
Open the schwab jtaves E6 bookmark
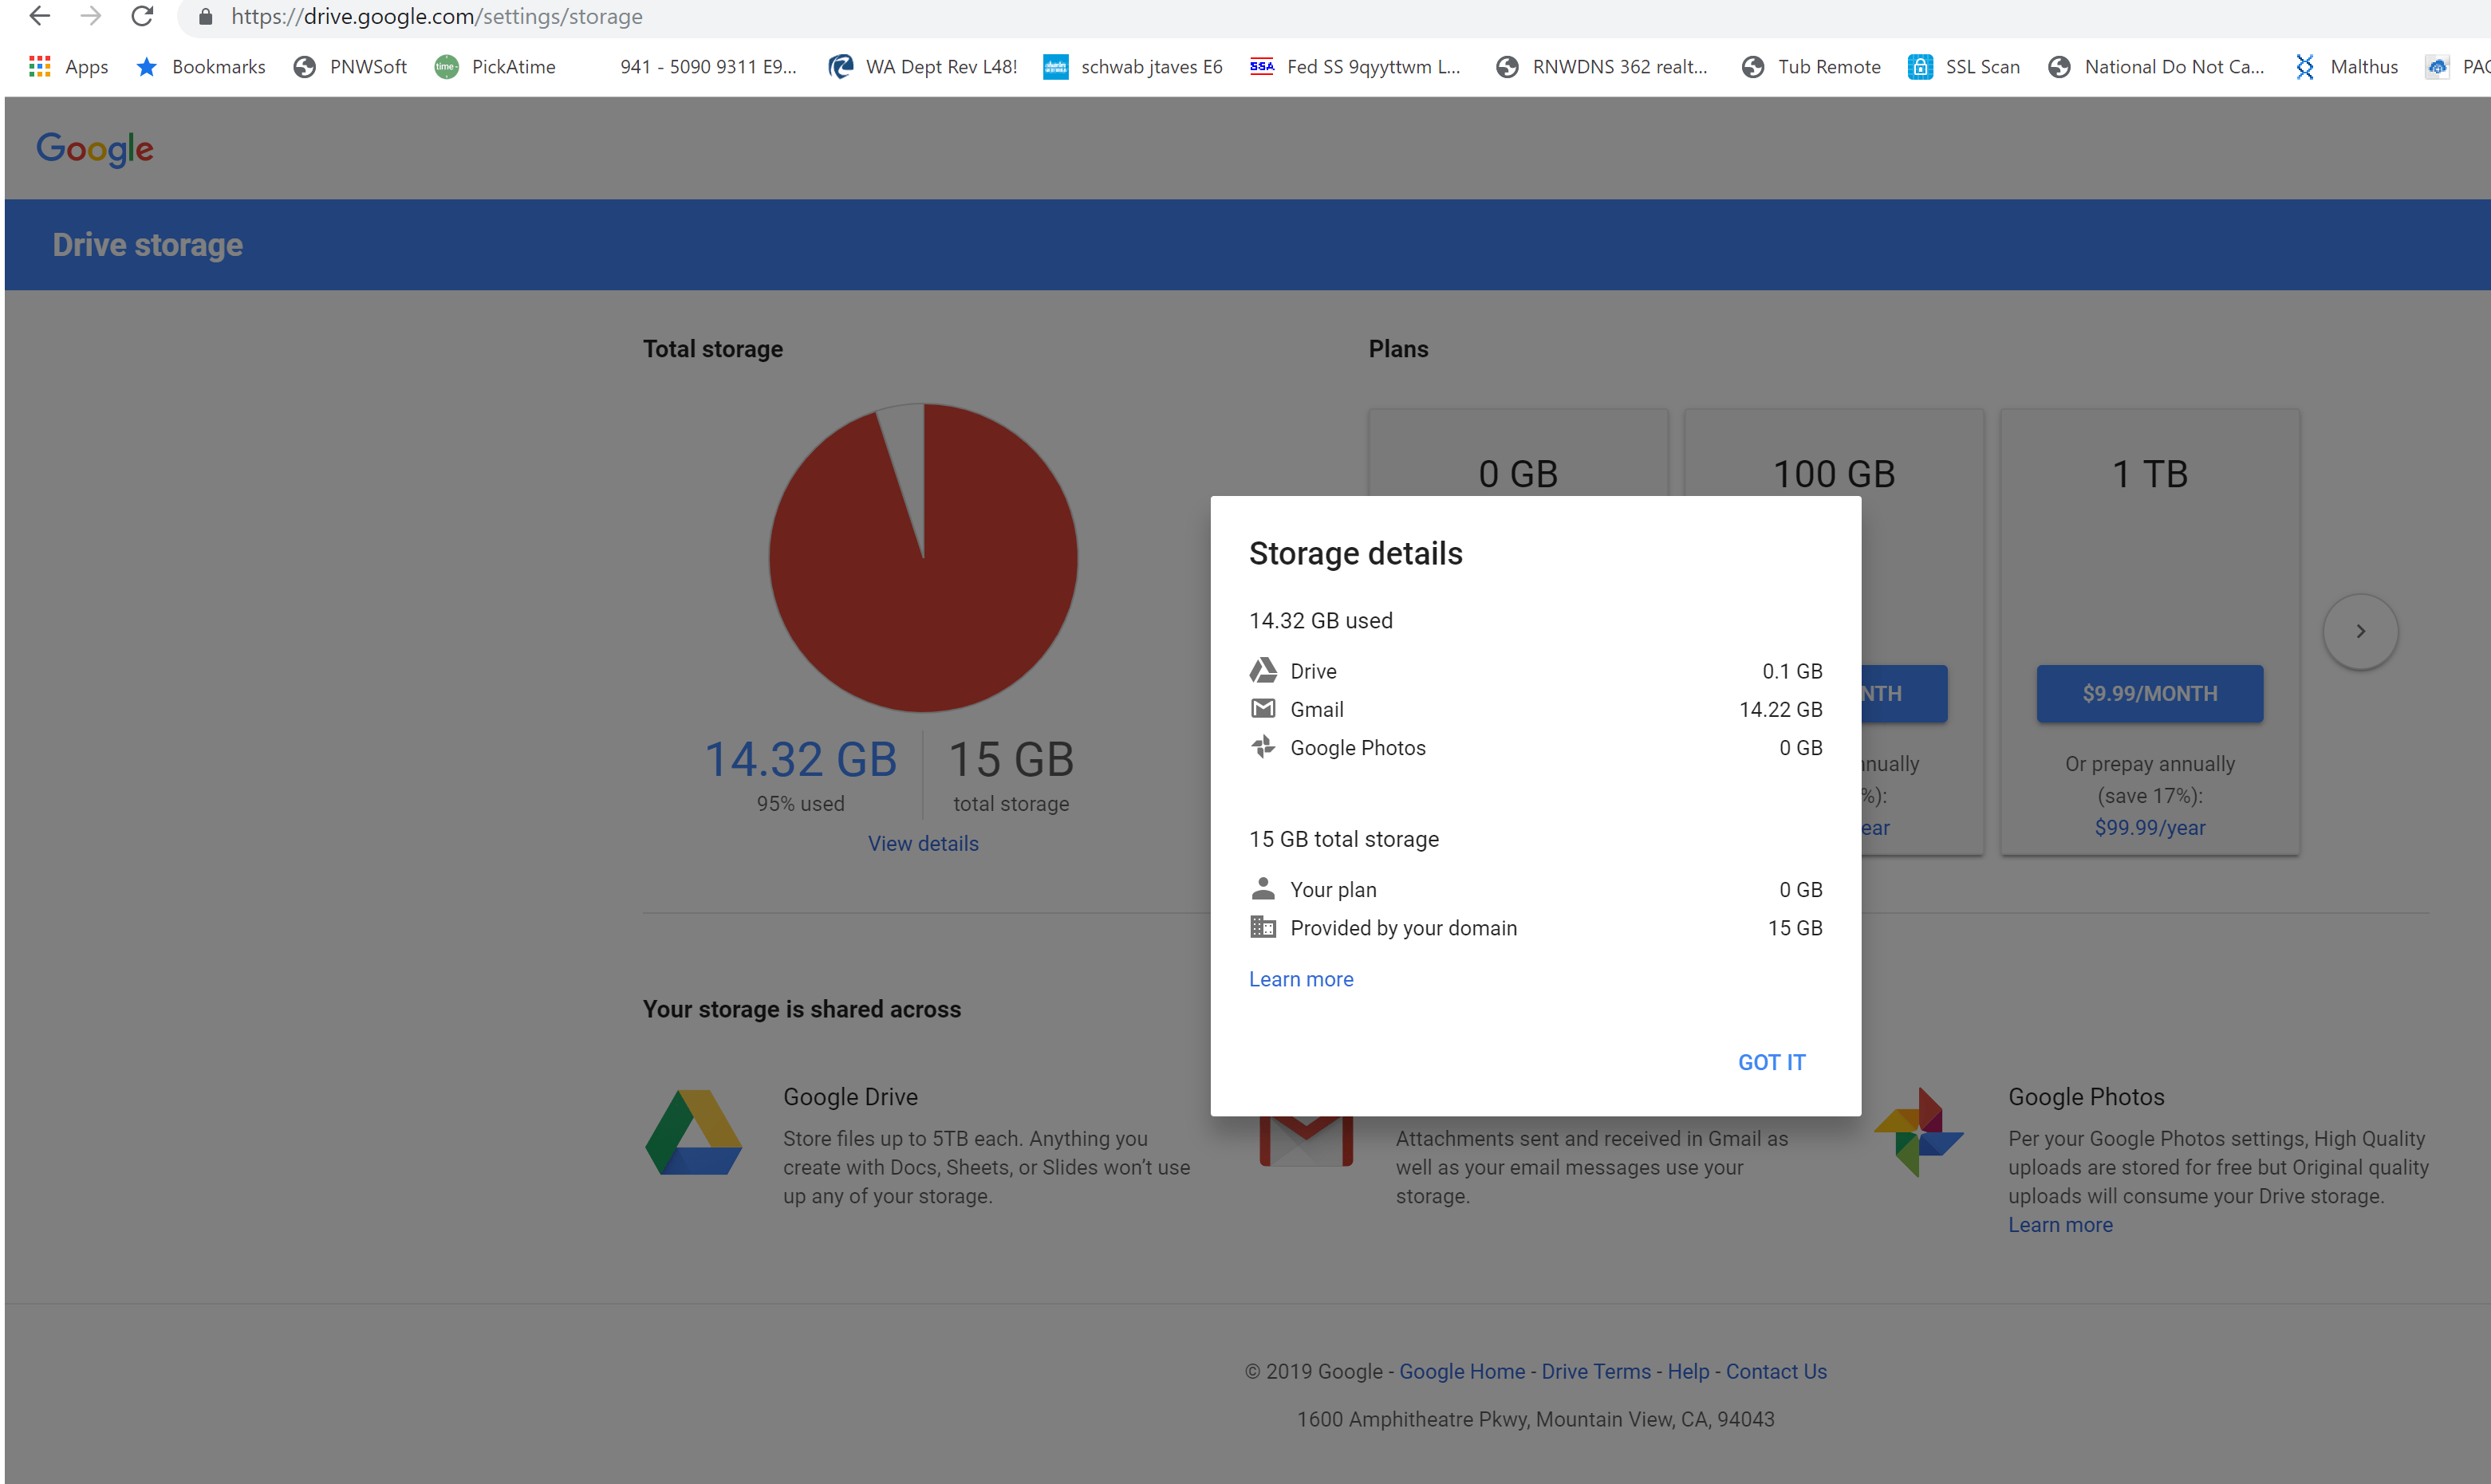tap(1133, 67)
